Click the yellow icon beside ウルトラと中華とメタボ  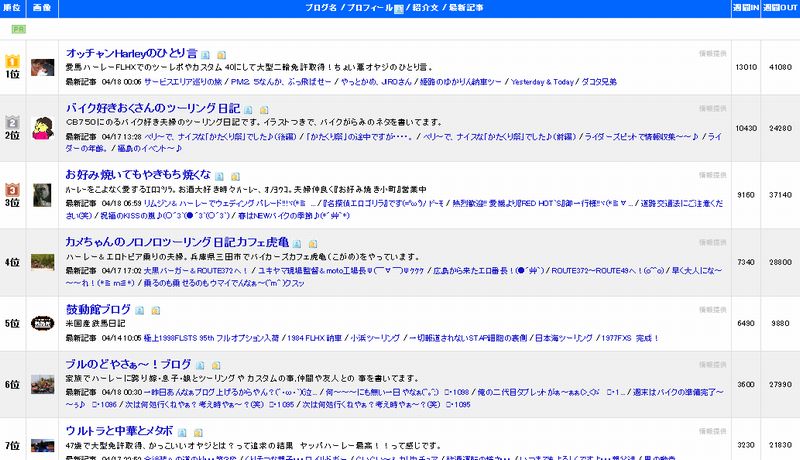[x=198, y=432]
